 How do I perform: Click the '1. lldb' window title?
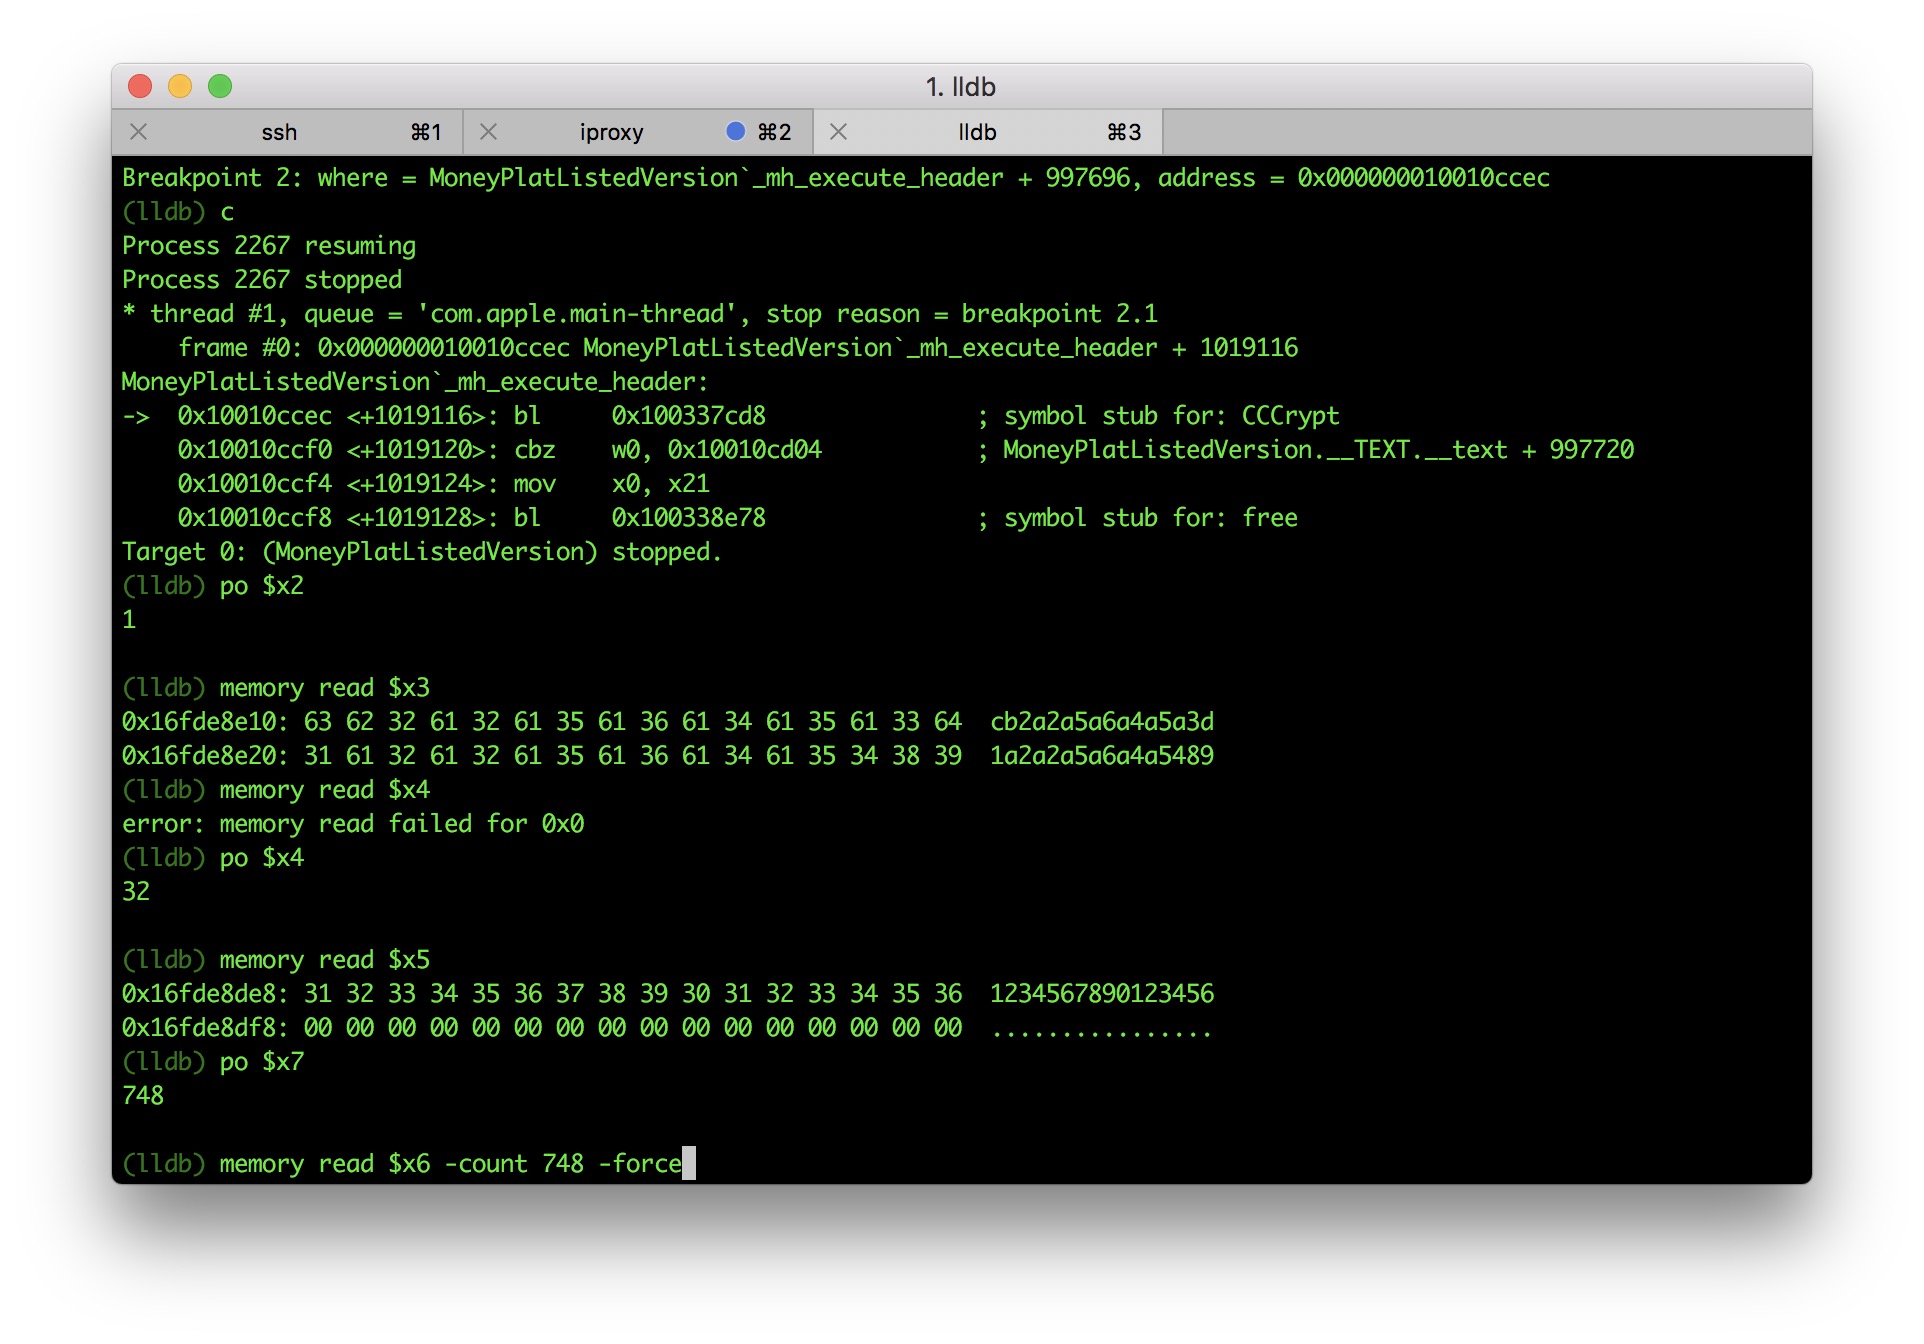[960, 87]
